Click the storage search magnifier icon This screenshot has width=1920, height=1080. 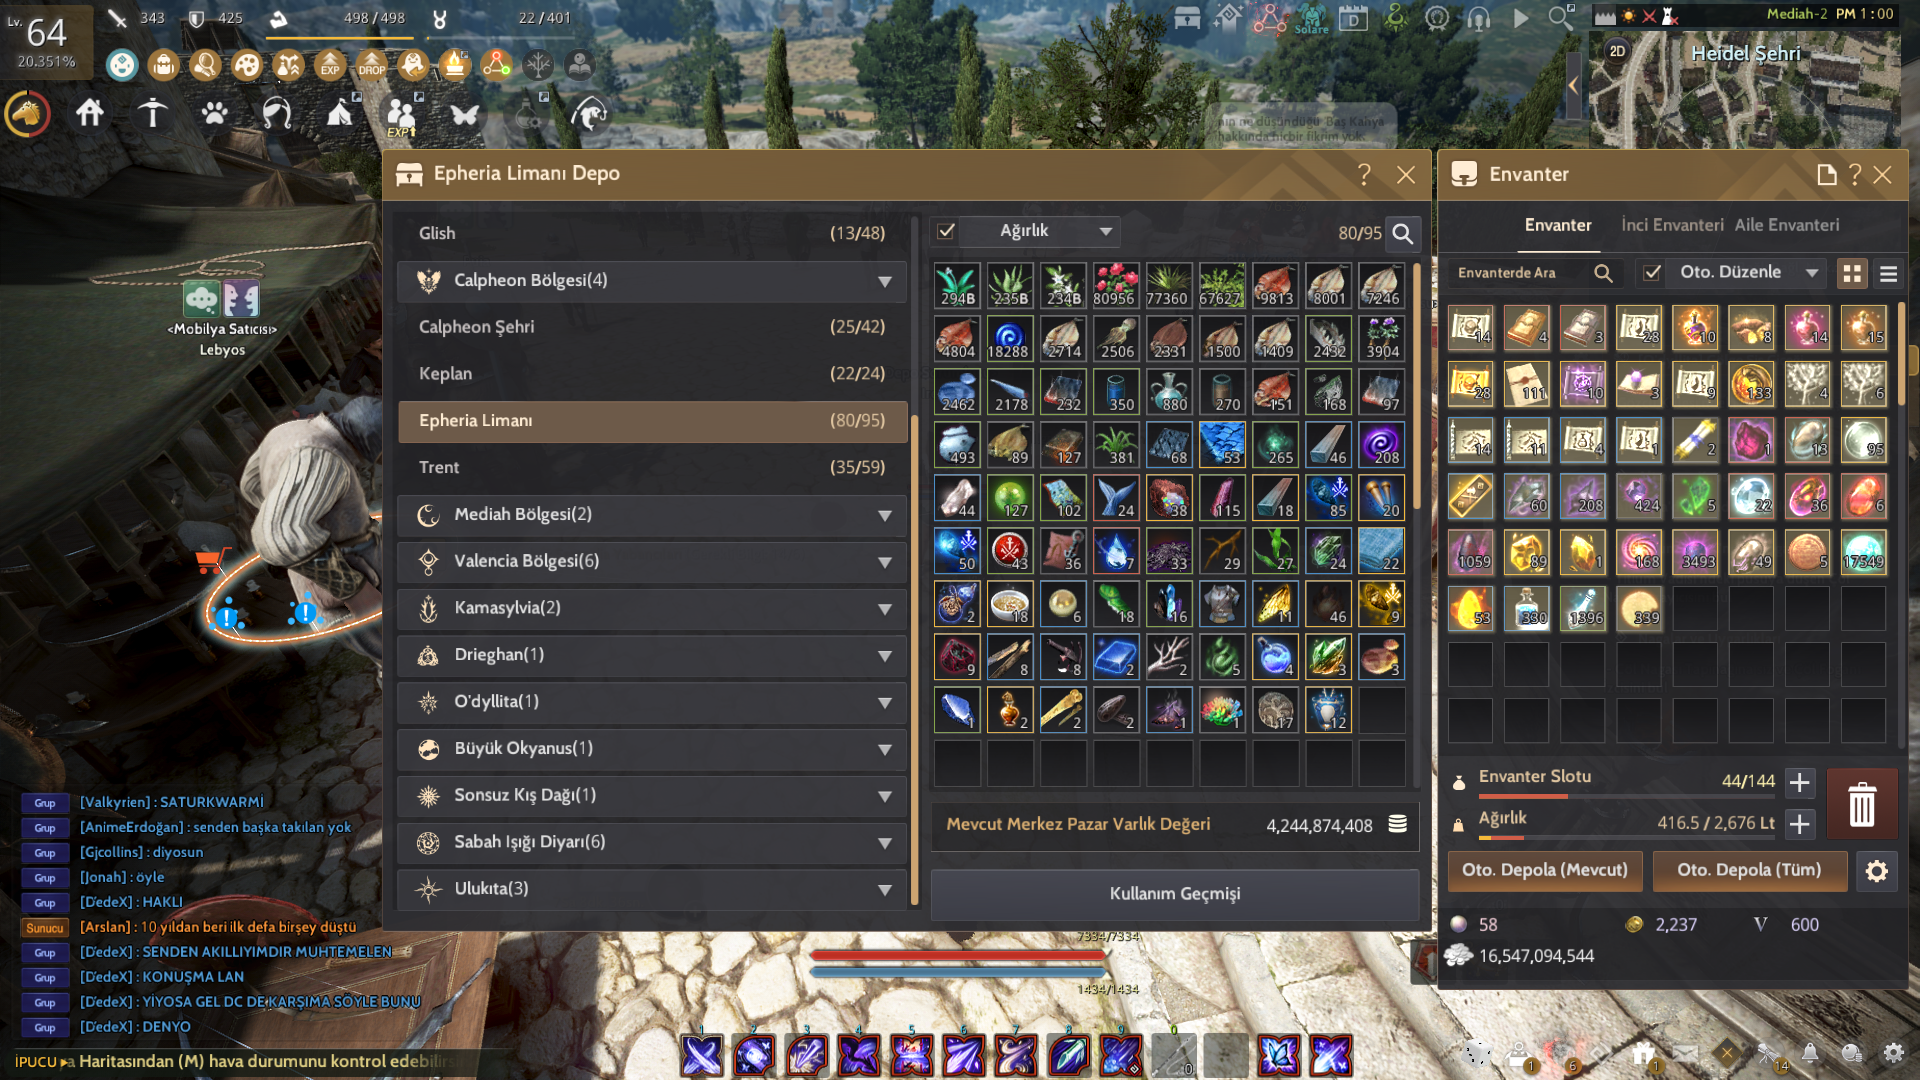tap(1403, 233)
